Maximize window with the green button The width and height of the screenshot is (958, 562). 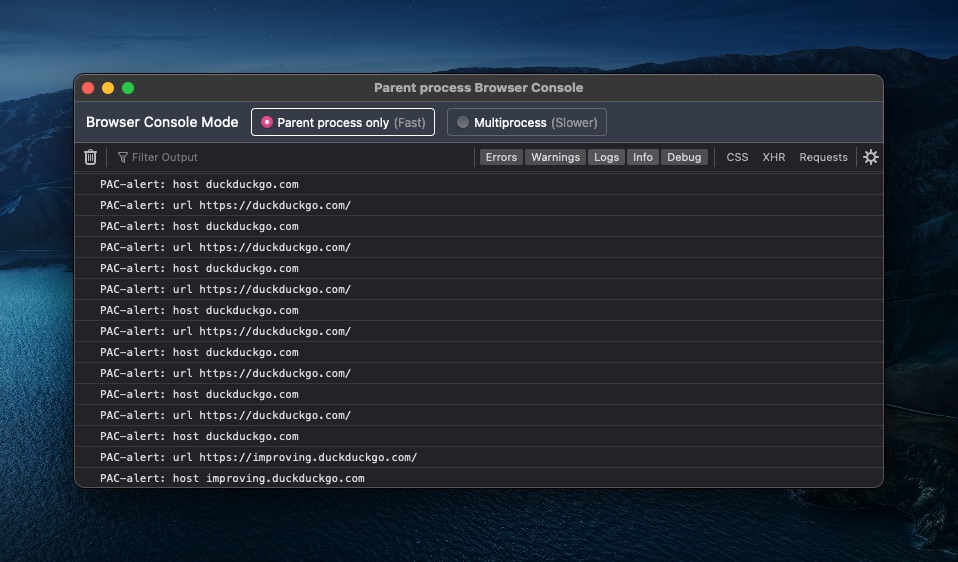tap(128, 88)
